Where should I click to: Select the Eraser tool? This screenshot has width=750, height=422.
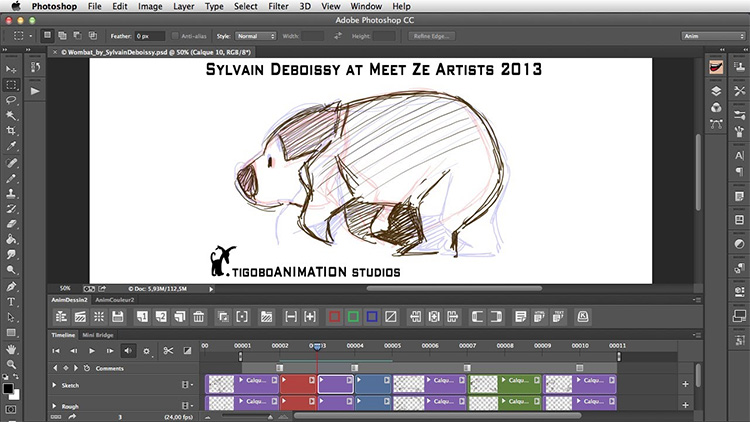click(x=11, y=224)
